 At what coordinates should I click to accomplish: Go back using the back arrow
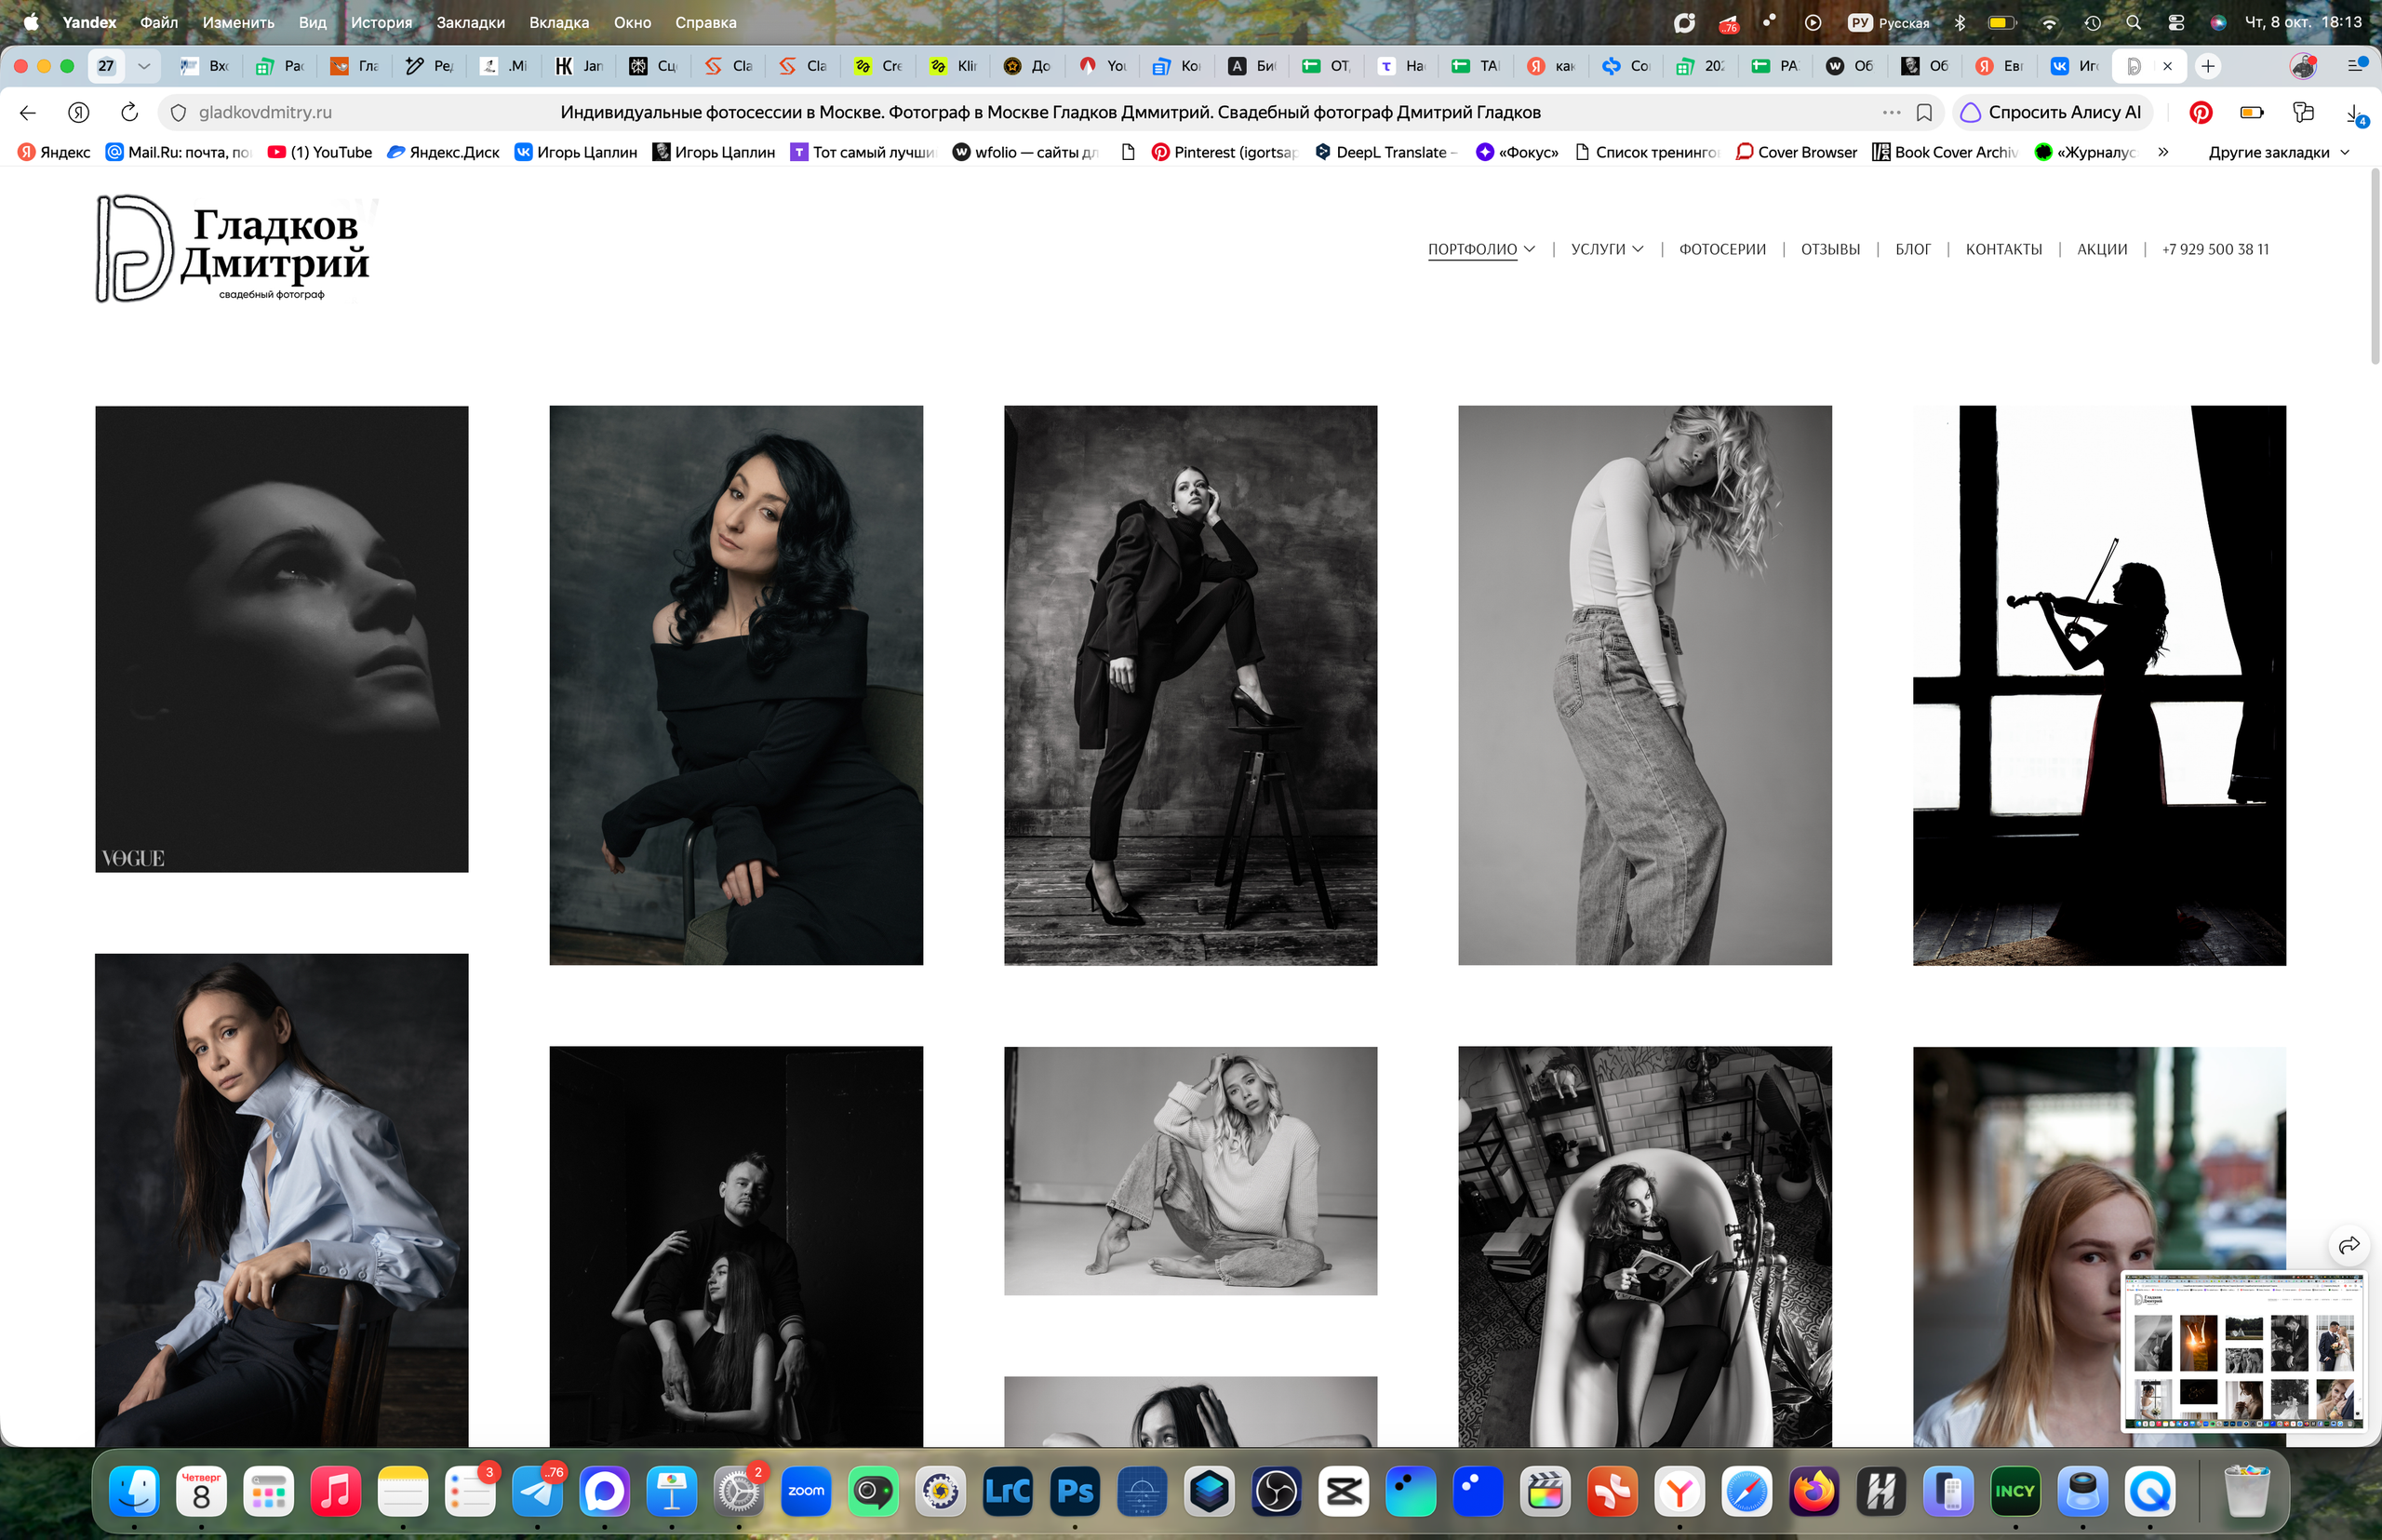(x=28, y=112)
